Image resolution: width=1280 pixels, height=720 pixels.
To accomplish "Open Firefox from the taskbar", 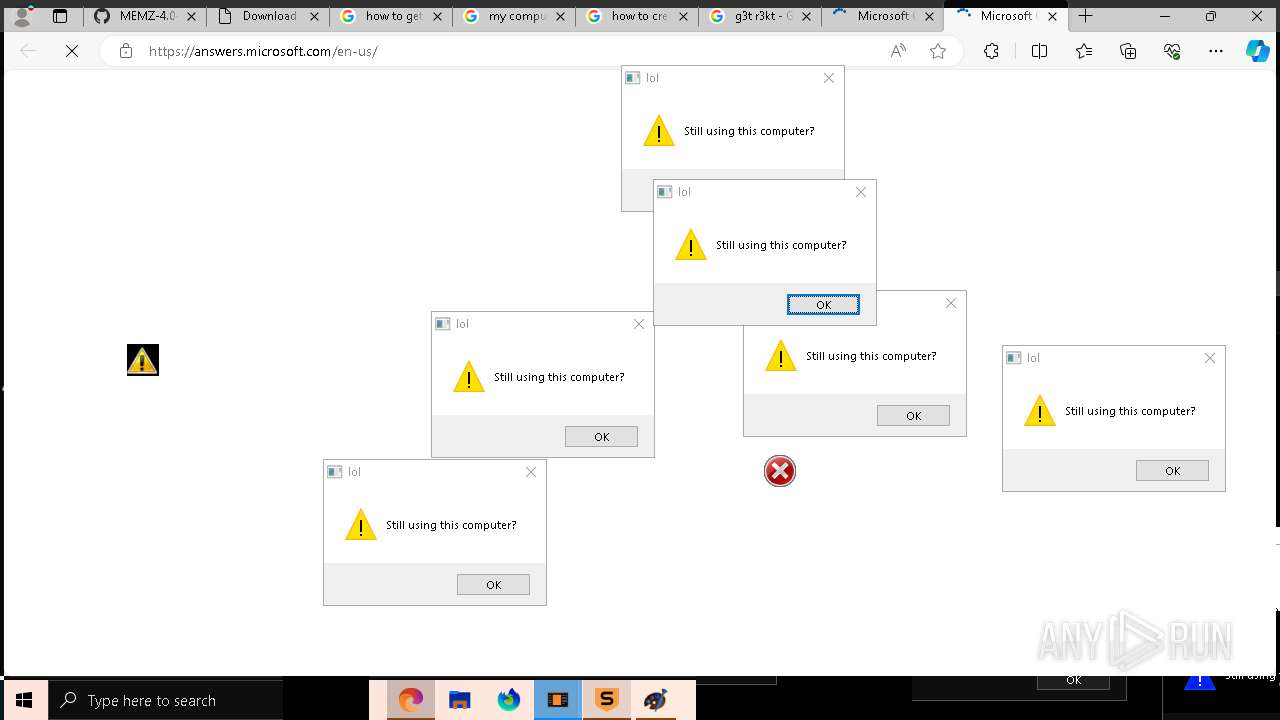I will click(x=509, y=700).
